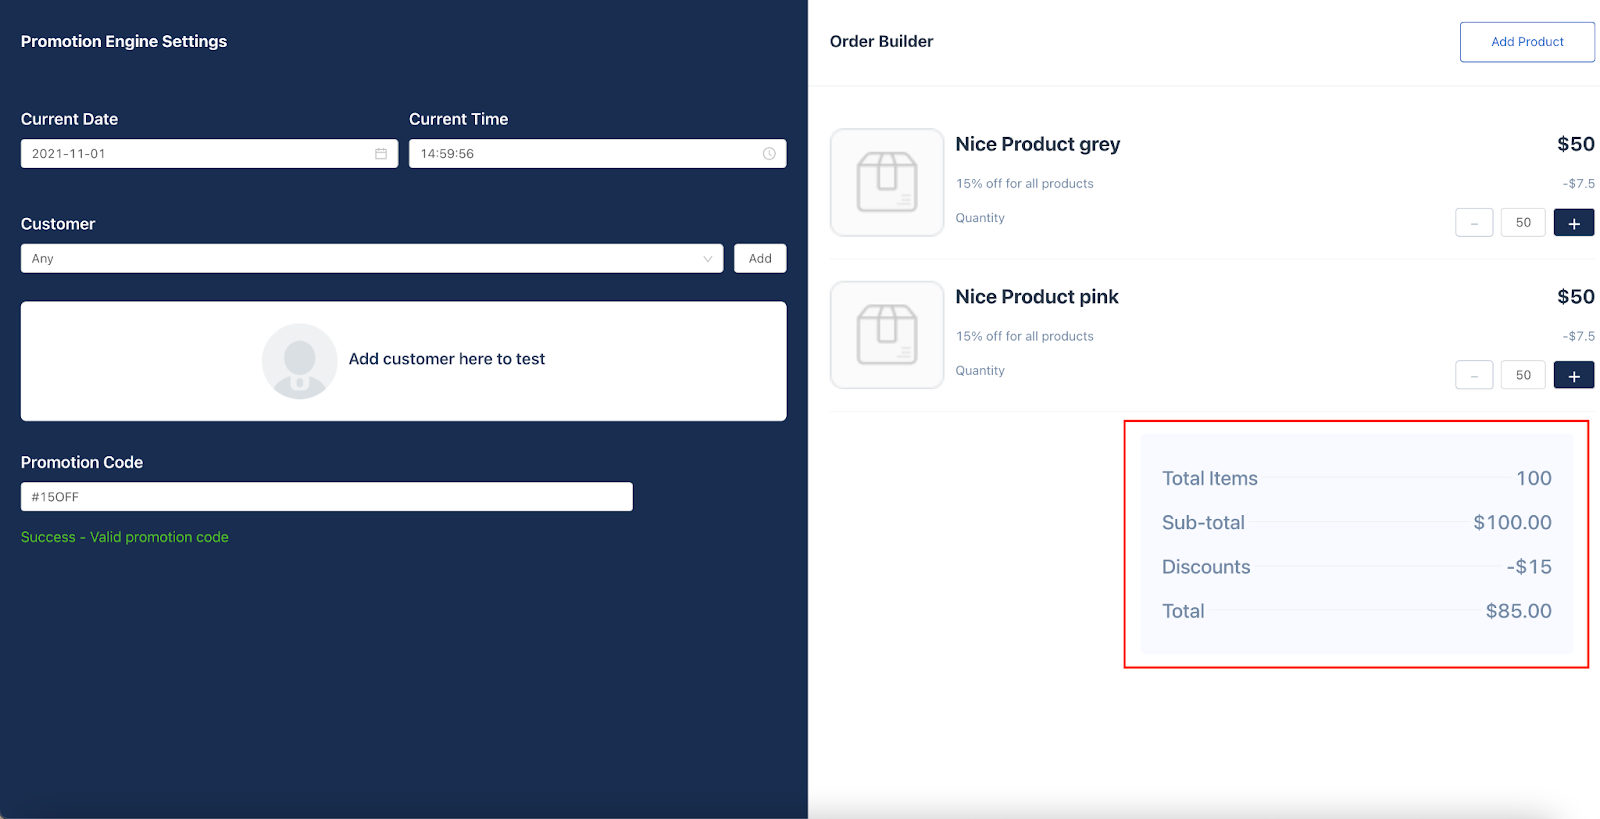Image resolution: width=1600 pixels, height=819 pixels.
Task: Increase quantity of Nice Product pink
Action: pos(1574,376)
